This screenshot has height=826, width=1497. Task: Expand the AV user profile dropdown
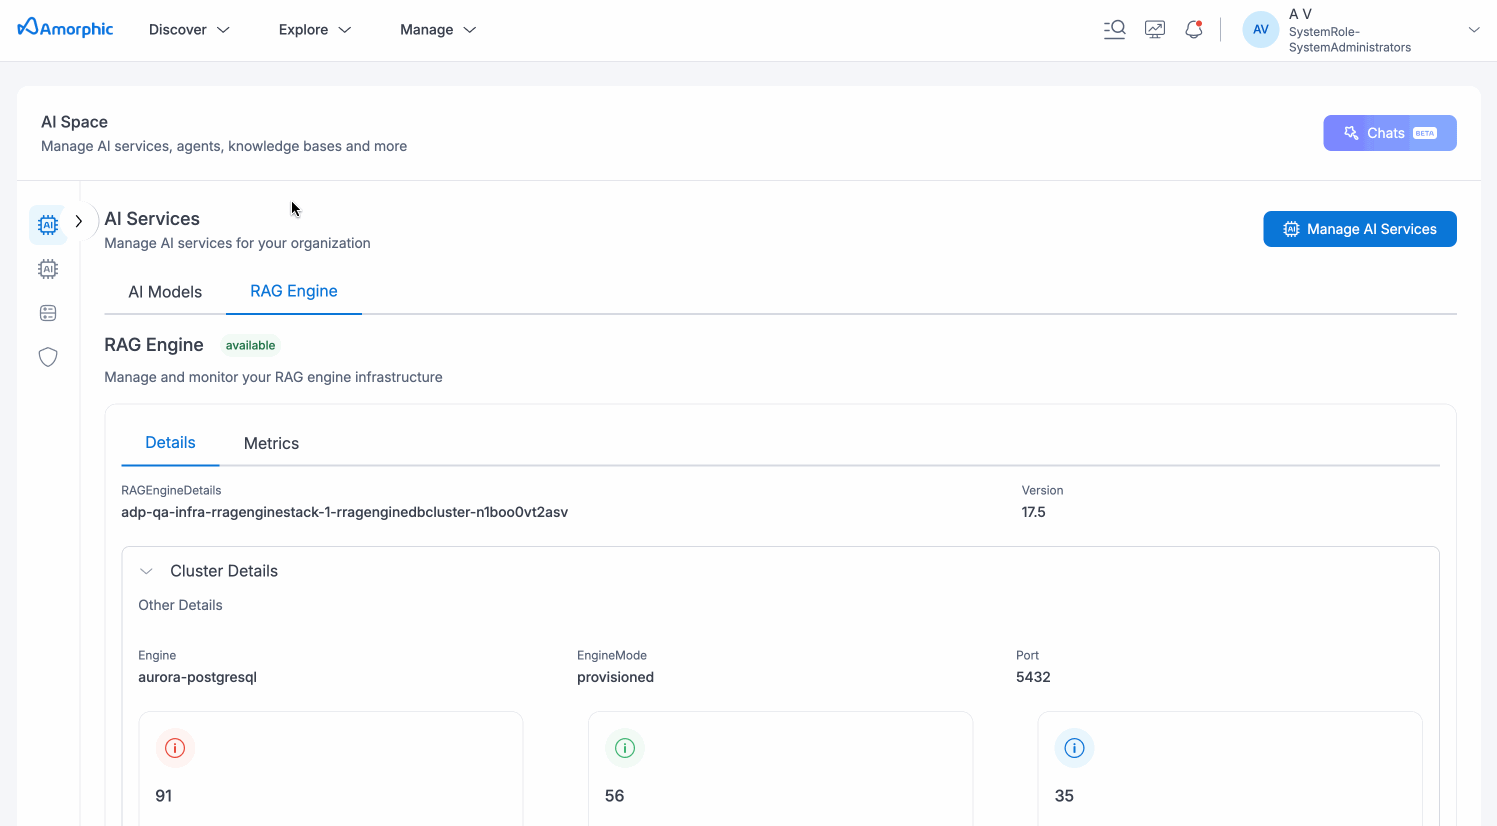tap(1472, 30)
